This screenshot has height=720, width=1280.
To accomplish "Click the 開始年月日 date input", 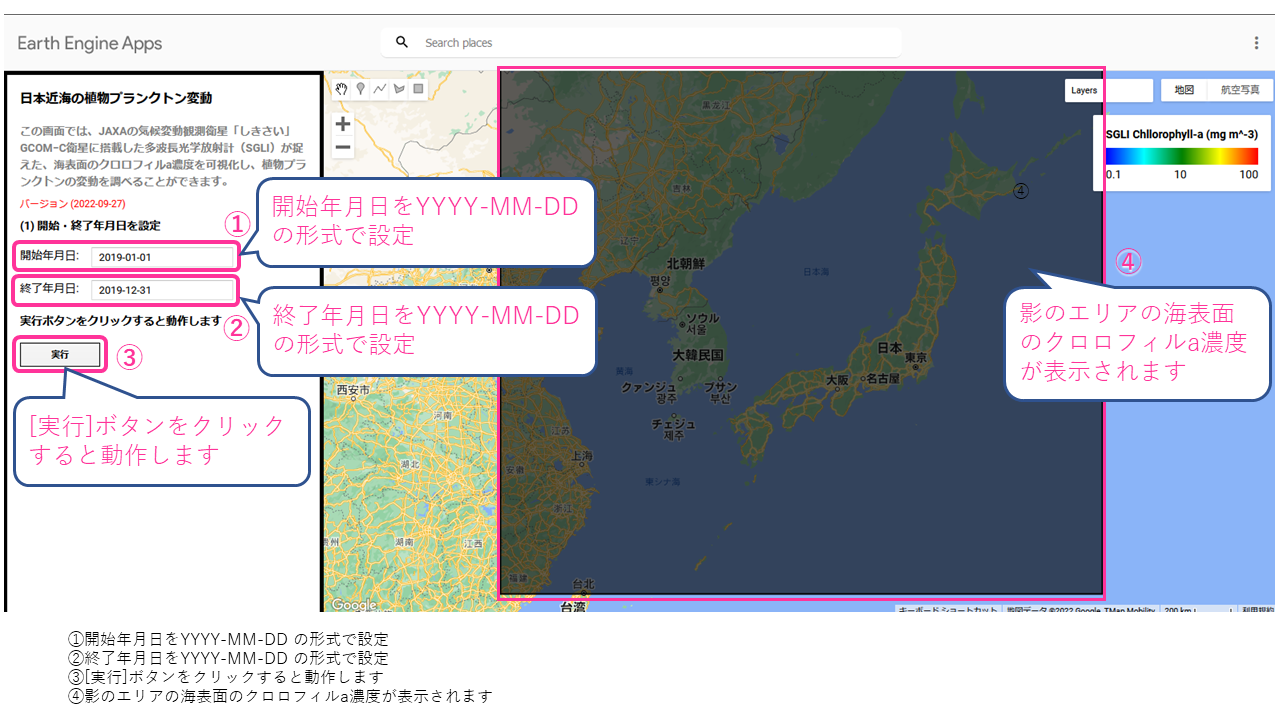I will click(162, 257).
